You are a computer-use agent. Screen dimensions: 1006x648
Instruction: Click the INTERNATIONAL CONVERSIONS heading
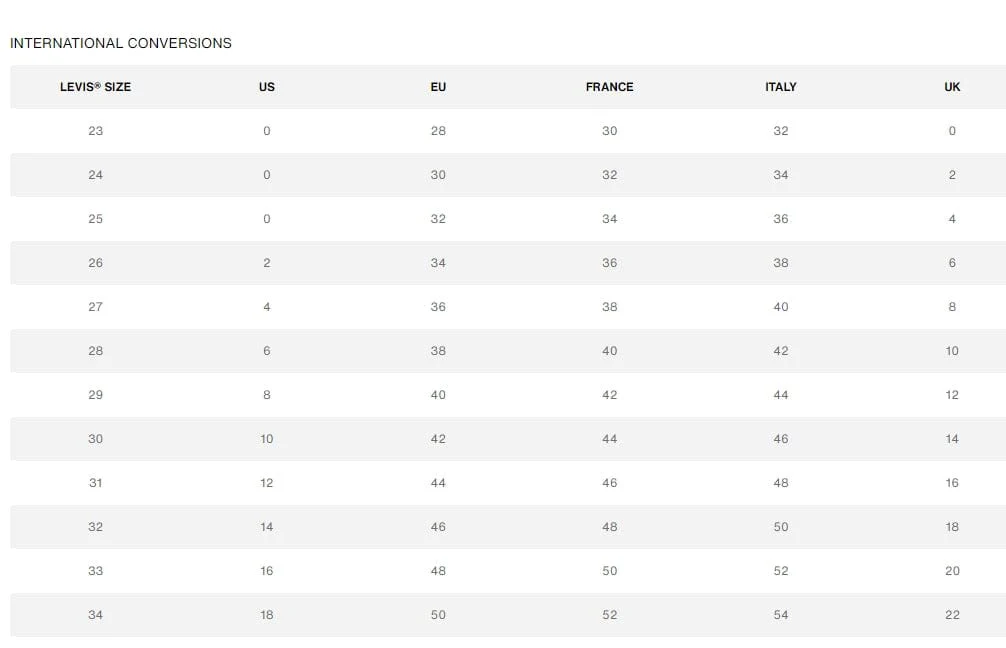tap(121, 43)
